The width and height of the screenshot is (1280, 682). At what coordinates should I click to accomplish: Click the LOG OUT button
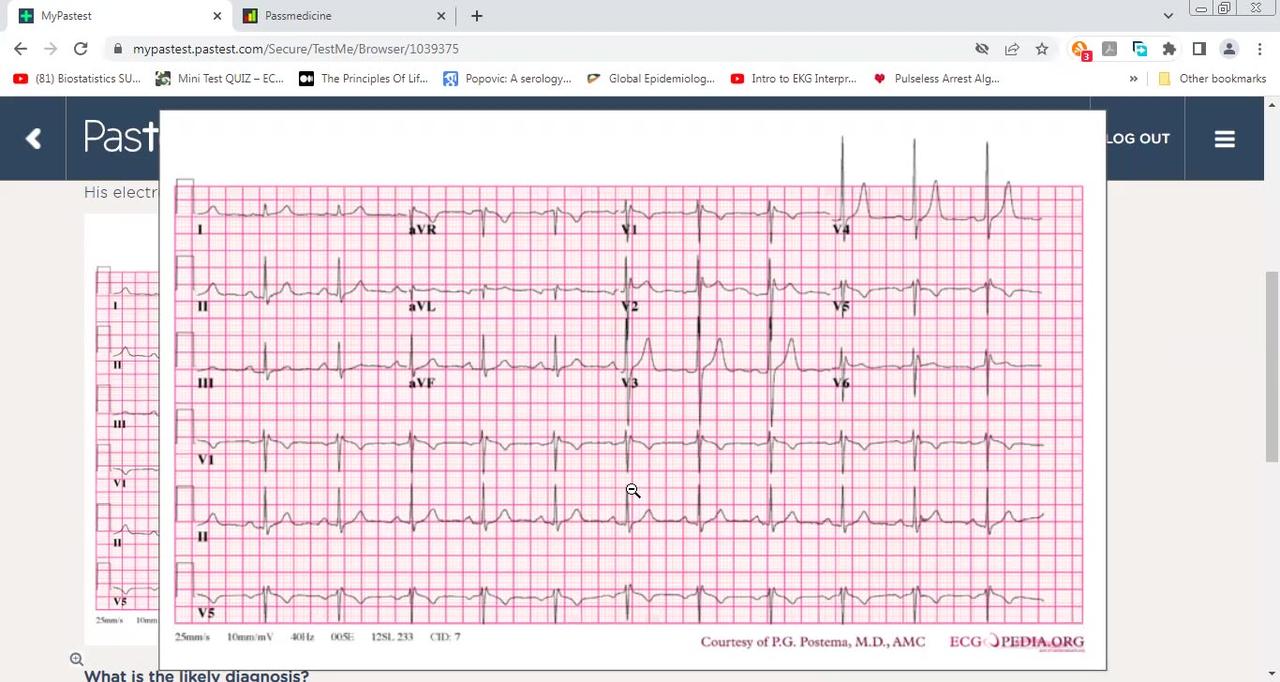[x=1137, y=138]
